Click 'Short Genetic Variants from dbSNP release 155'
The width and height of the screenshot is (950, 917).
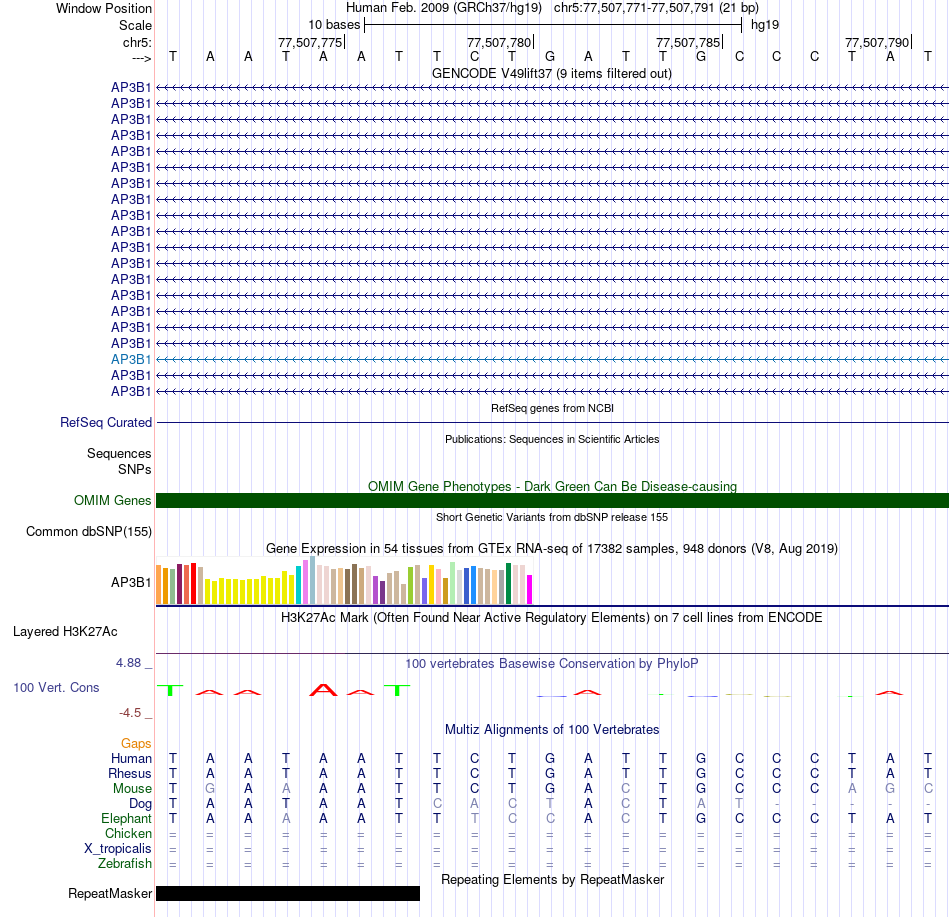click(x=552, y=517)
